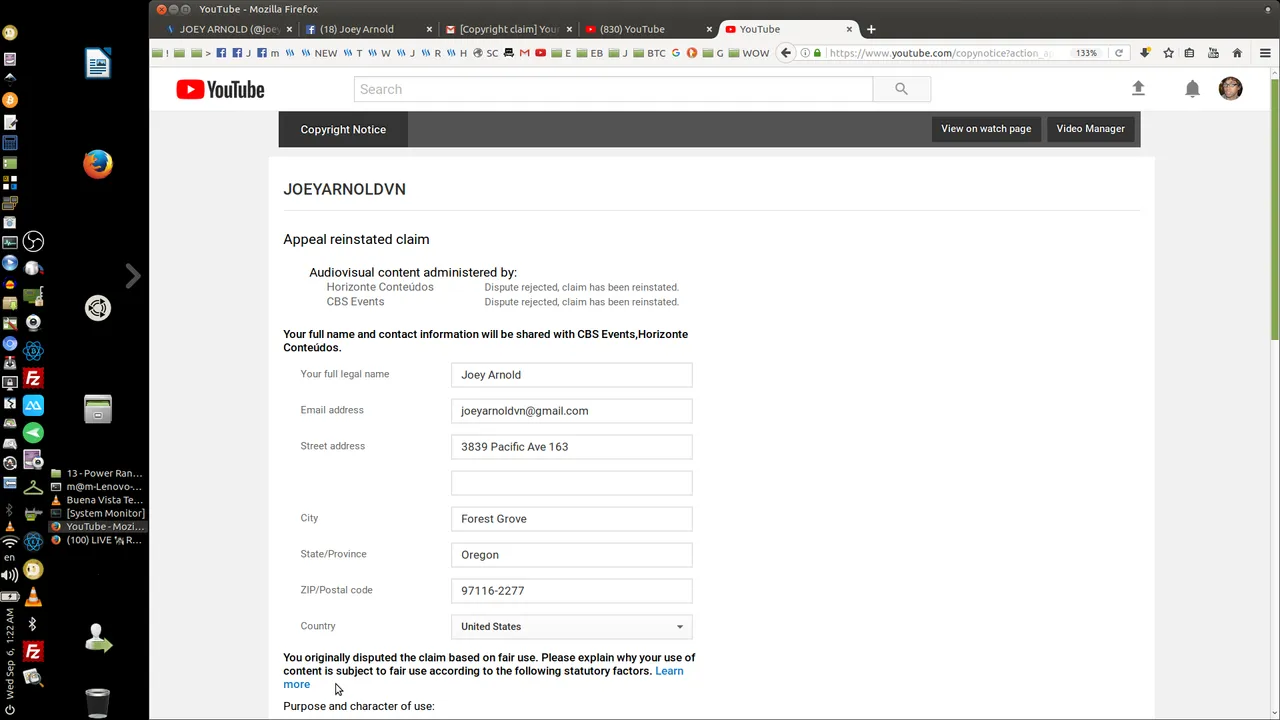The height and width of the screenshot is (720, 1280).
Task: Switch to the (100) LIVE Firefox window
Action: point(97,540)
